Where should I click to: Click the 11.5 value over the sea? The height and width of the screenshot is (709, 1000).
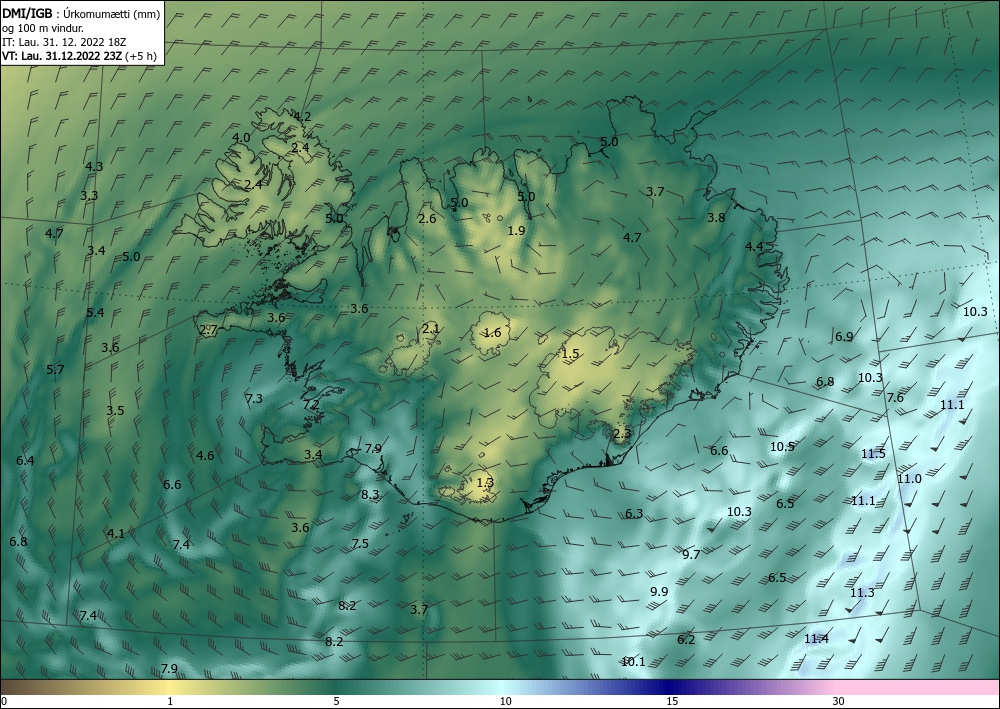pyautogui.click(x=873, y=453)
